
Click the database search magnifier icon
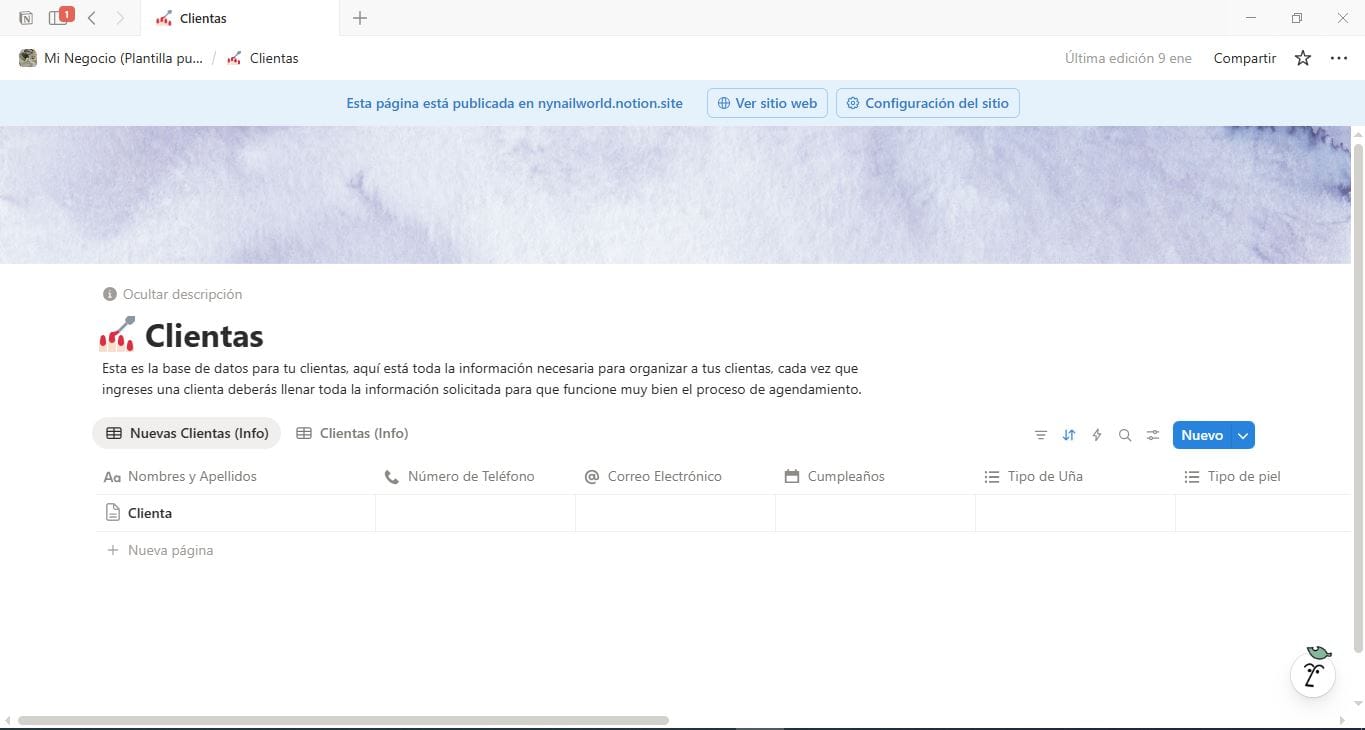coord(1125,435)
